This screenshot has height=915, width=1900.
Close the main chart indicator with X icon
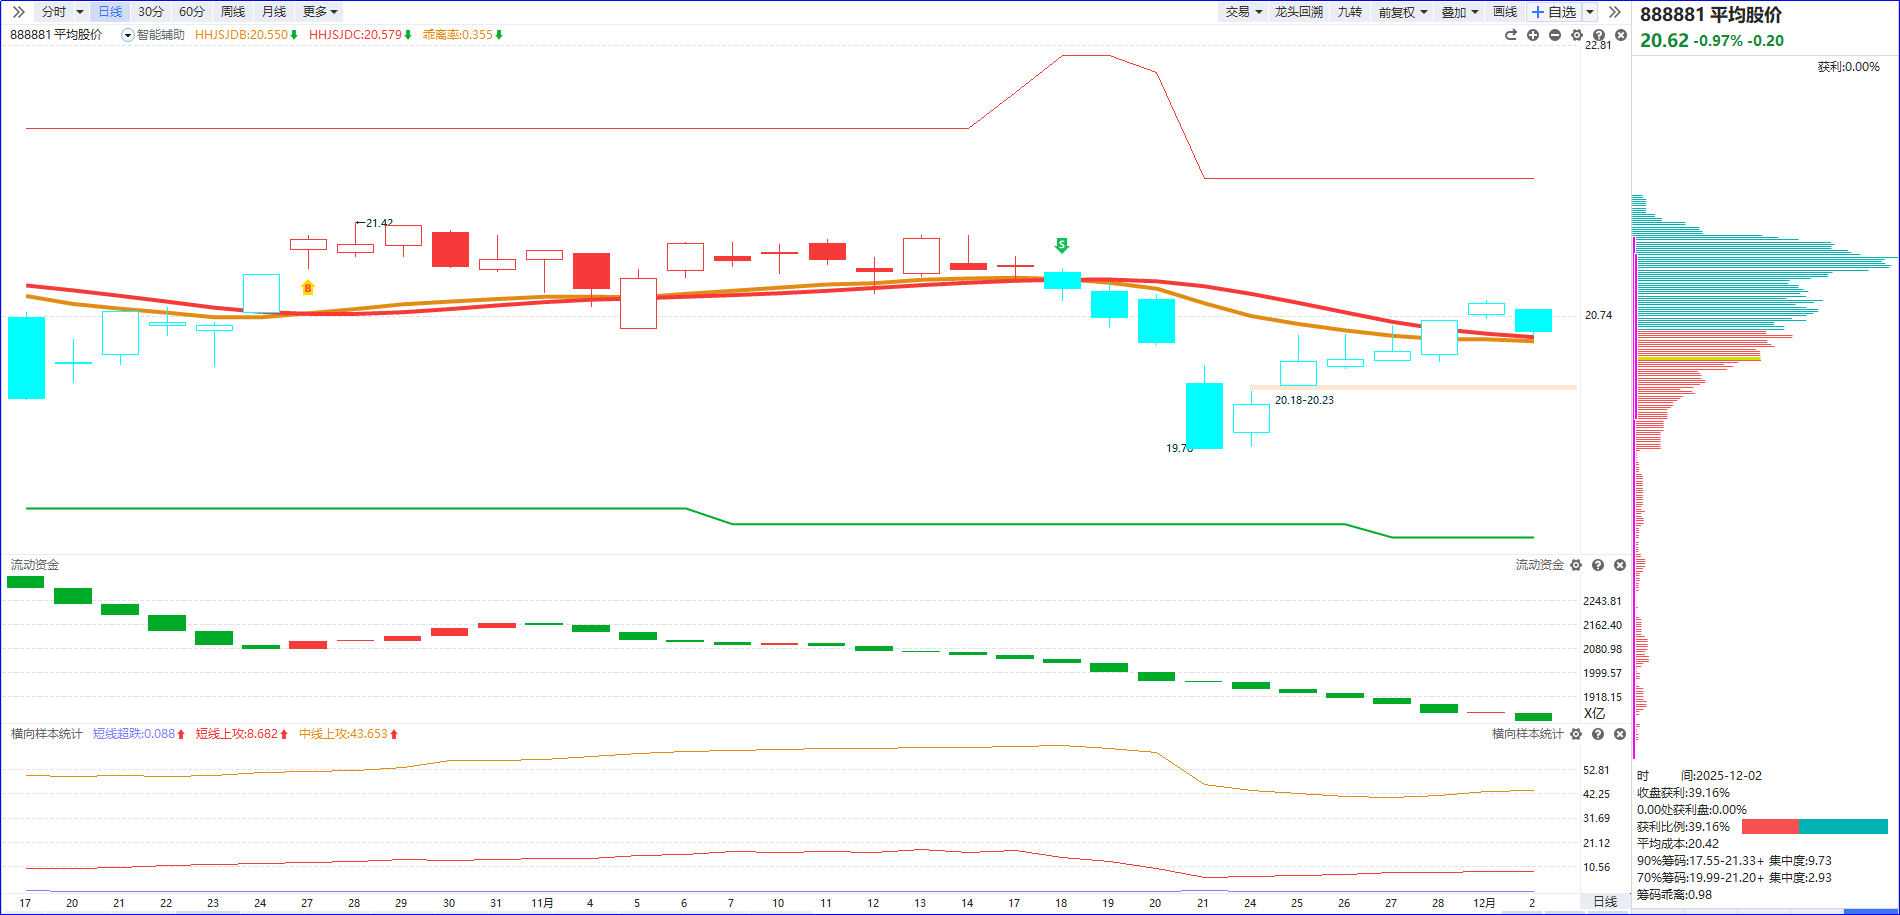[x=1621, y=35]
